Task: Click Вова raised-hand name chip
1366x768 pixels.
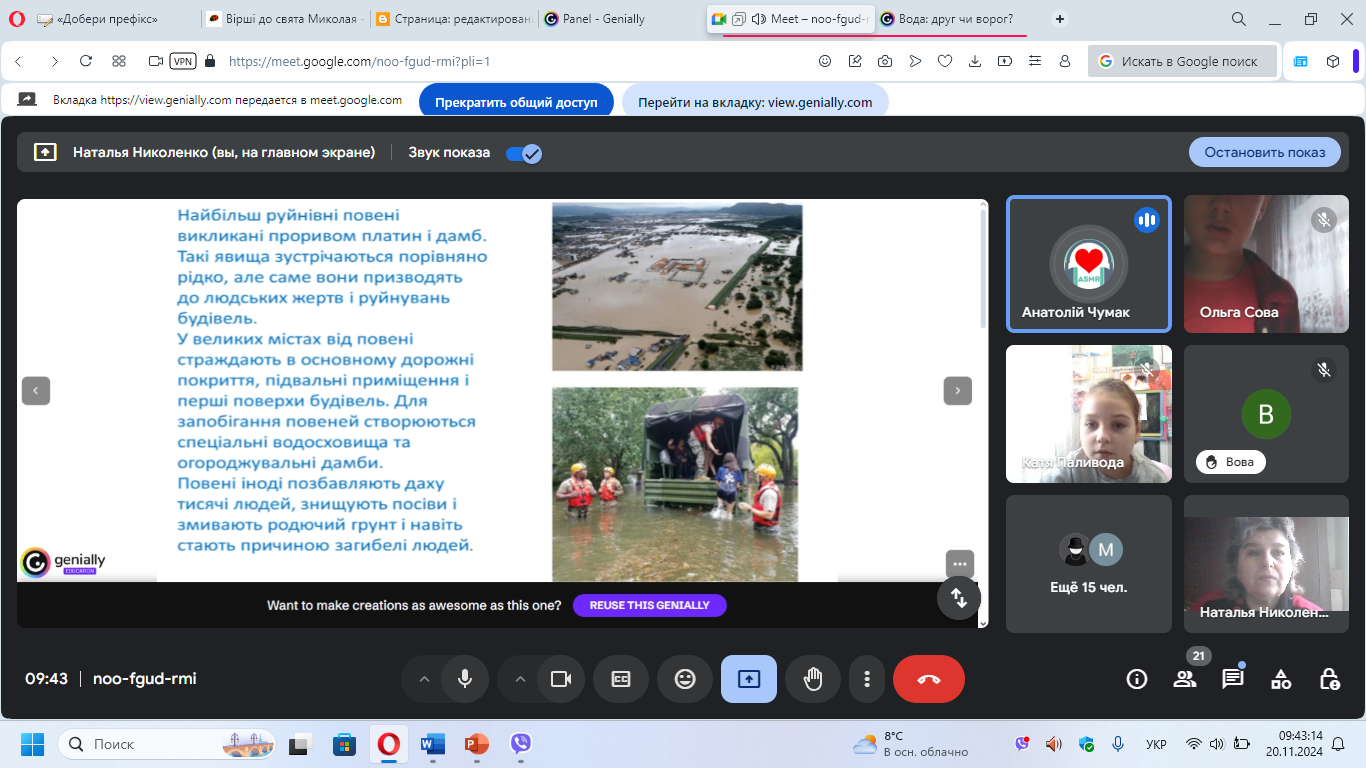Action: point(1231,462)
